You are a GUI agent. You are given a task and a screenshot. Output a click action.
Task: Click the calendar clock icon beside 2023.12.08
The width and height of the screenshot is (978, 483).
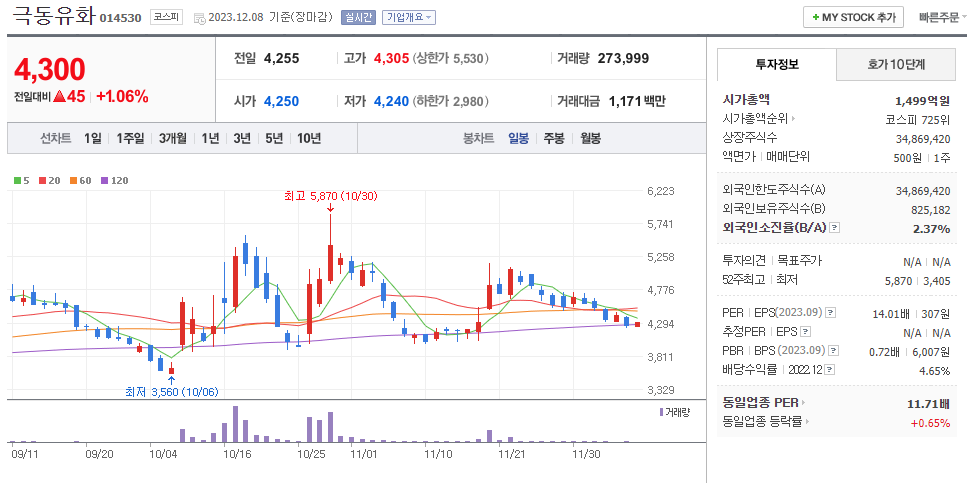[x=200, y=18]
